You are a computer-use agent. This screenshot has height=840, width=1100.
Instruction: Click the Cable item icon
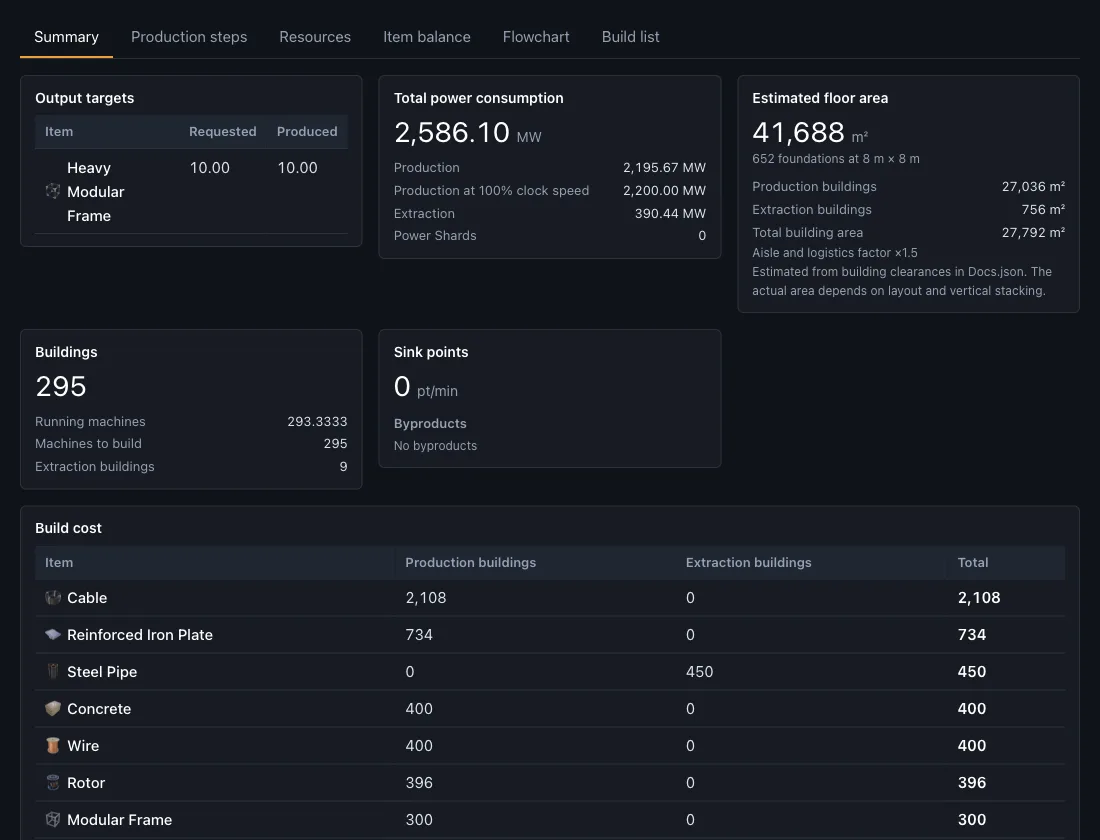(53, 597)
